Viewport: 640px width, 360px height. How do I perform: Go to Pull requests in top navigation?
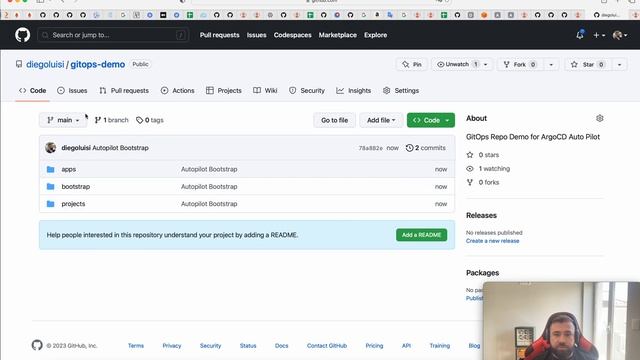[x=219, y=35]
